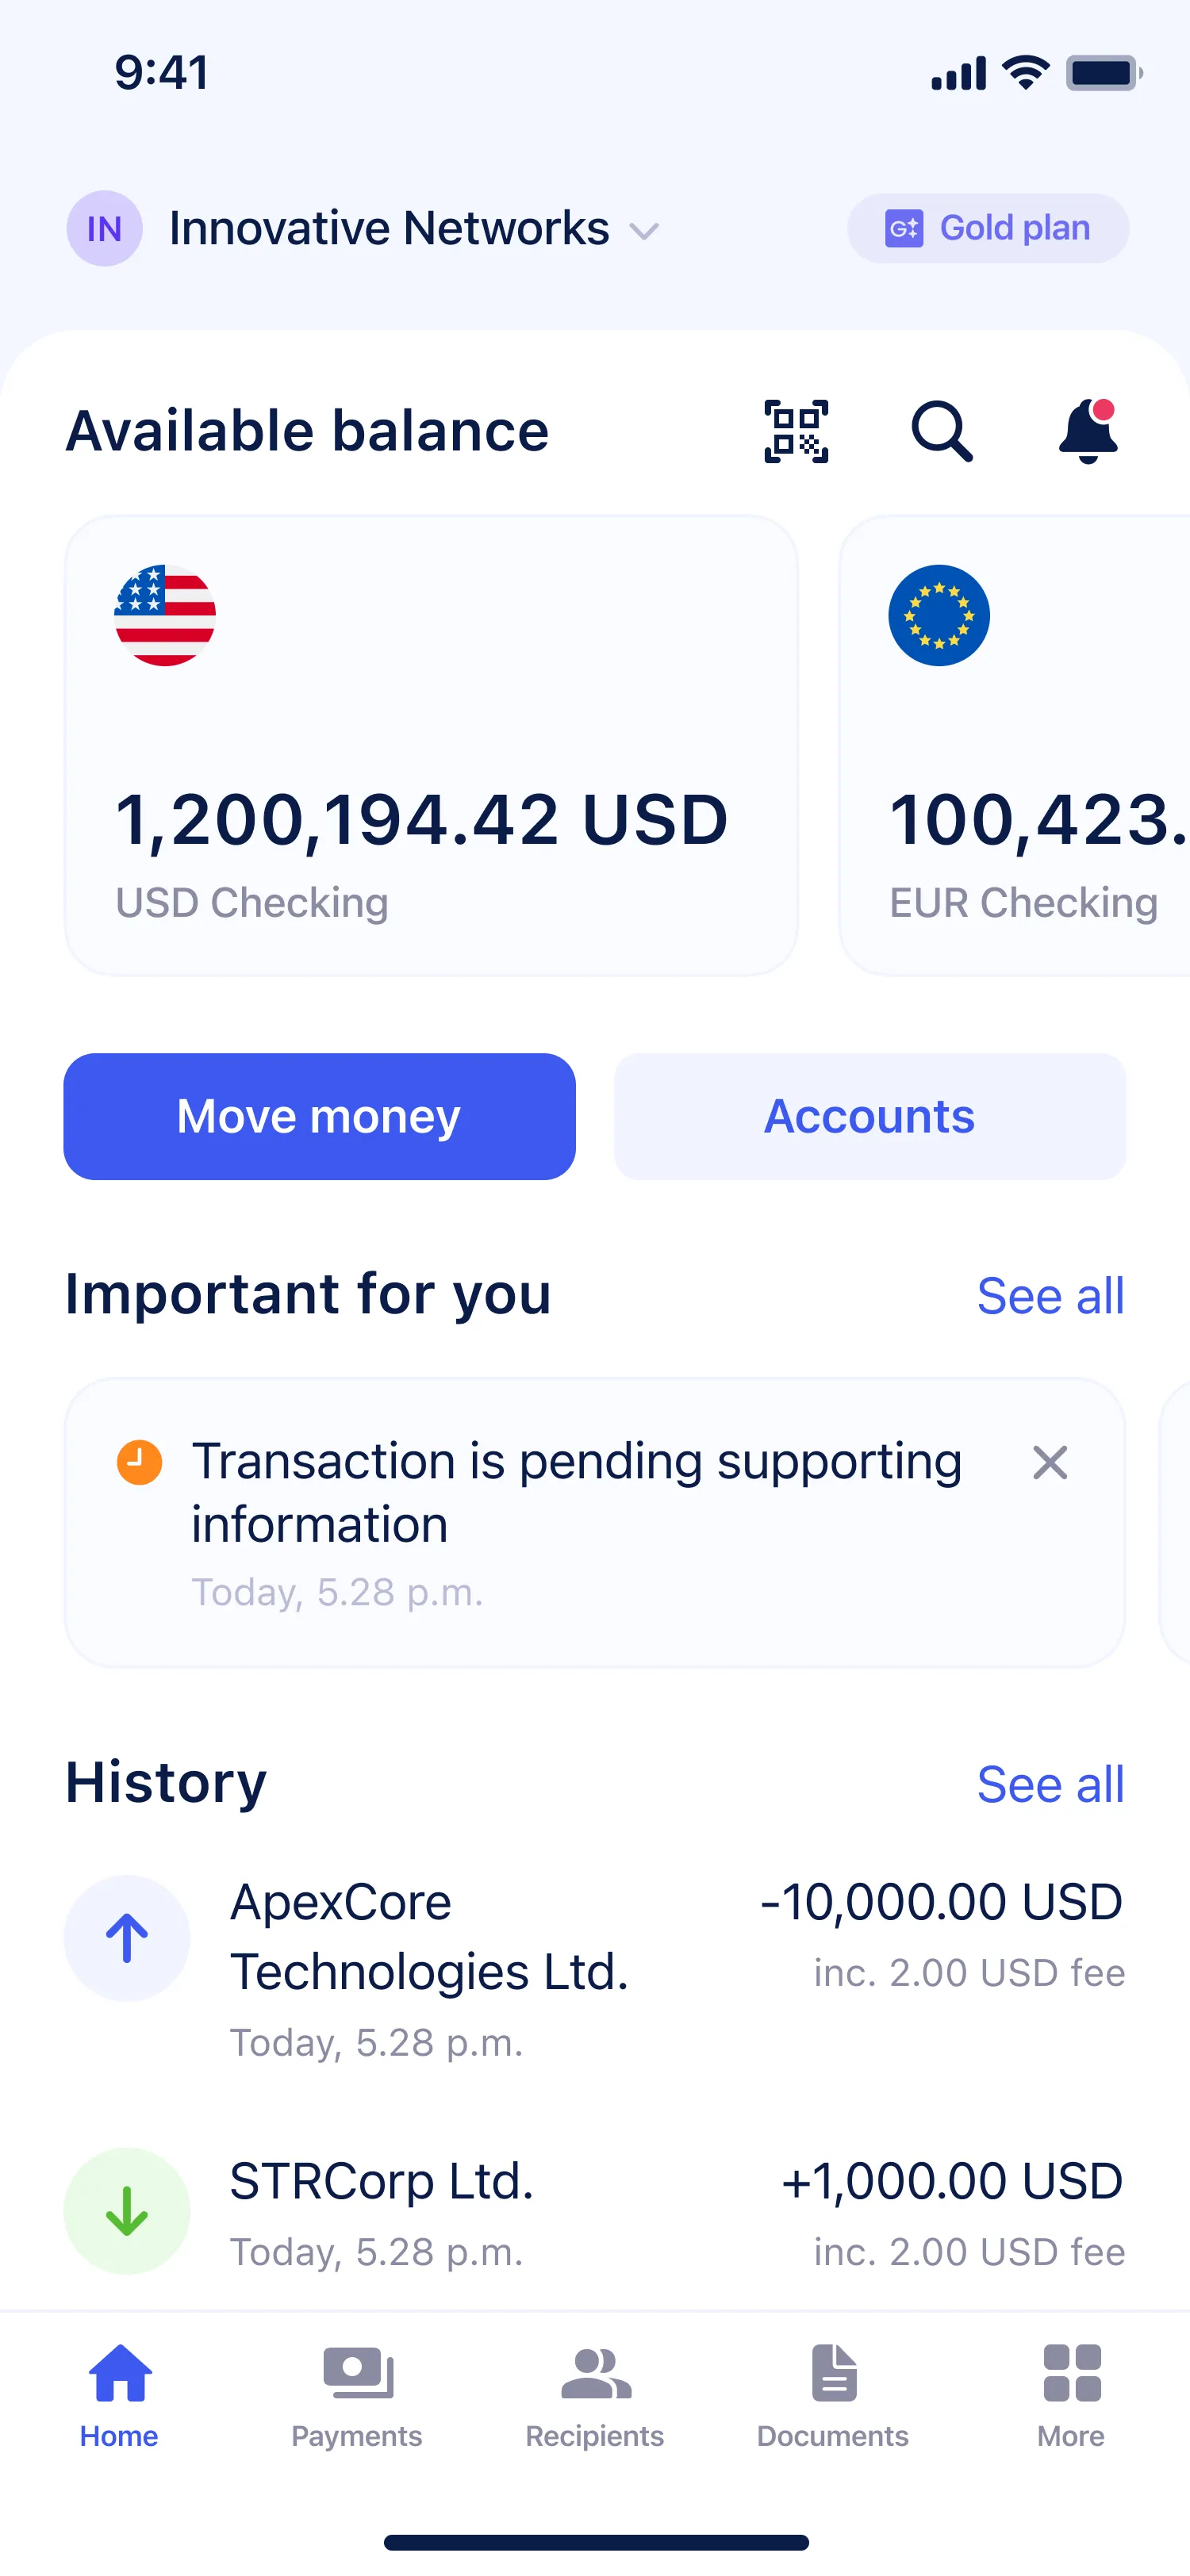Open the Documents tab

click(833, 2396)
